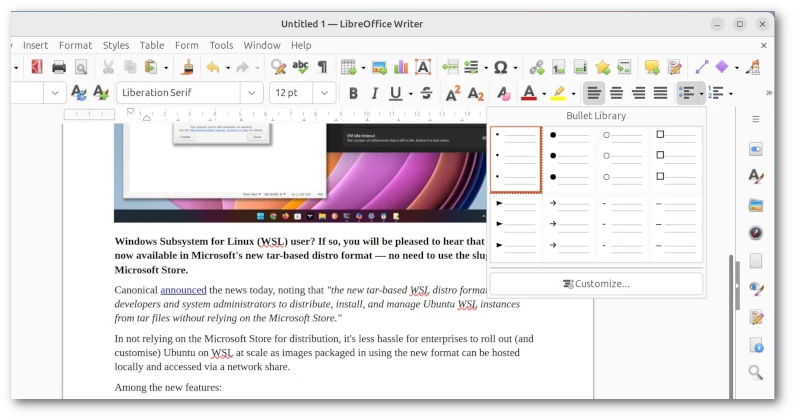Open ordered list dropdown arrow

click(731, 94)
